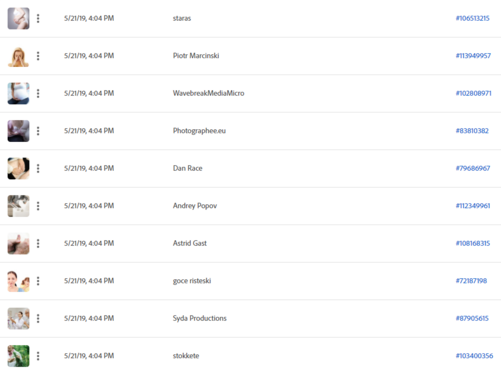
Task: Click the kebab menu beside WavebreakMediaMicro entry
Action: [38, 93]
